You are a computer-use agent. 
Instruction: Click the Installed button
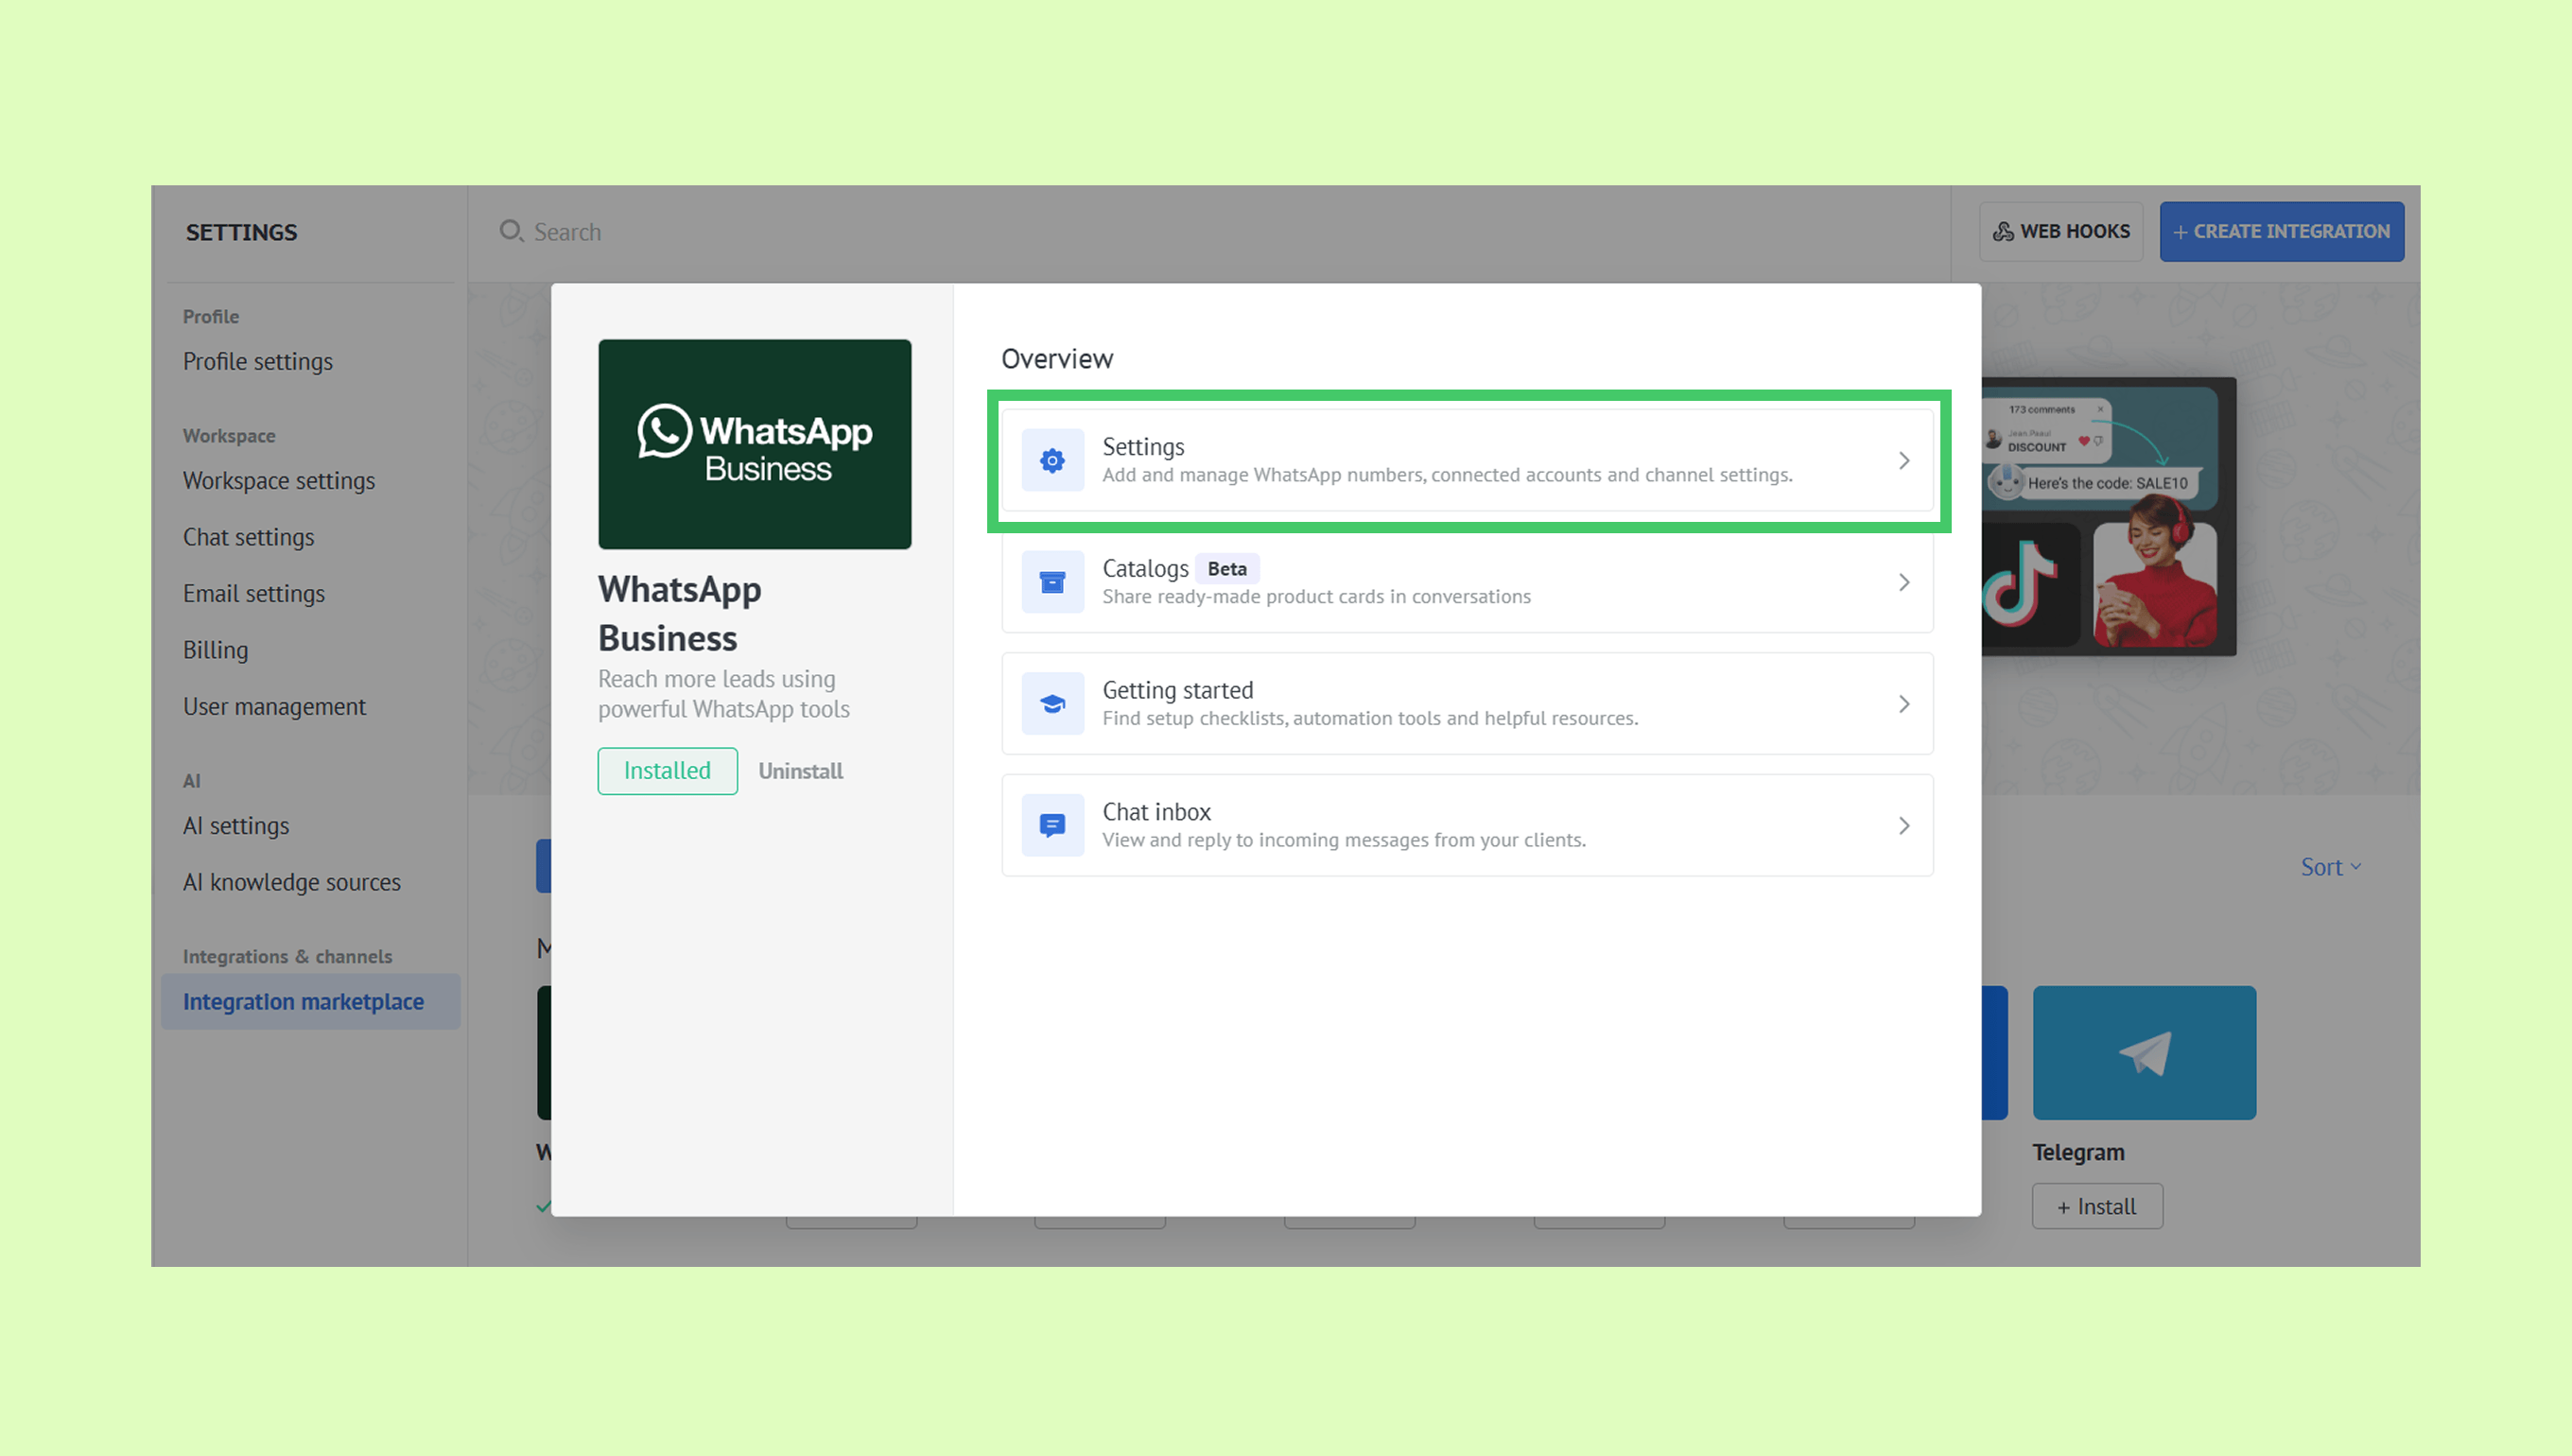point(667,771)
